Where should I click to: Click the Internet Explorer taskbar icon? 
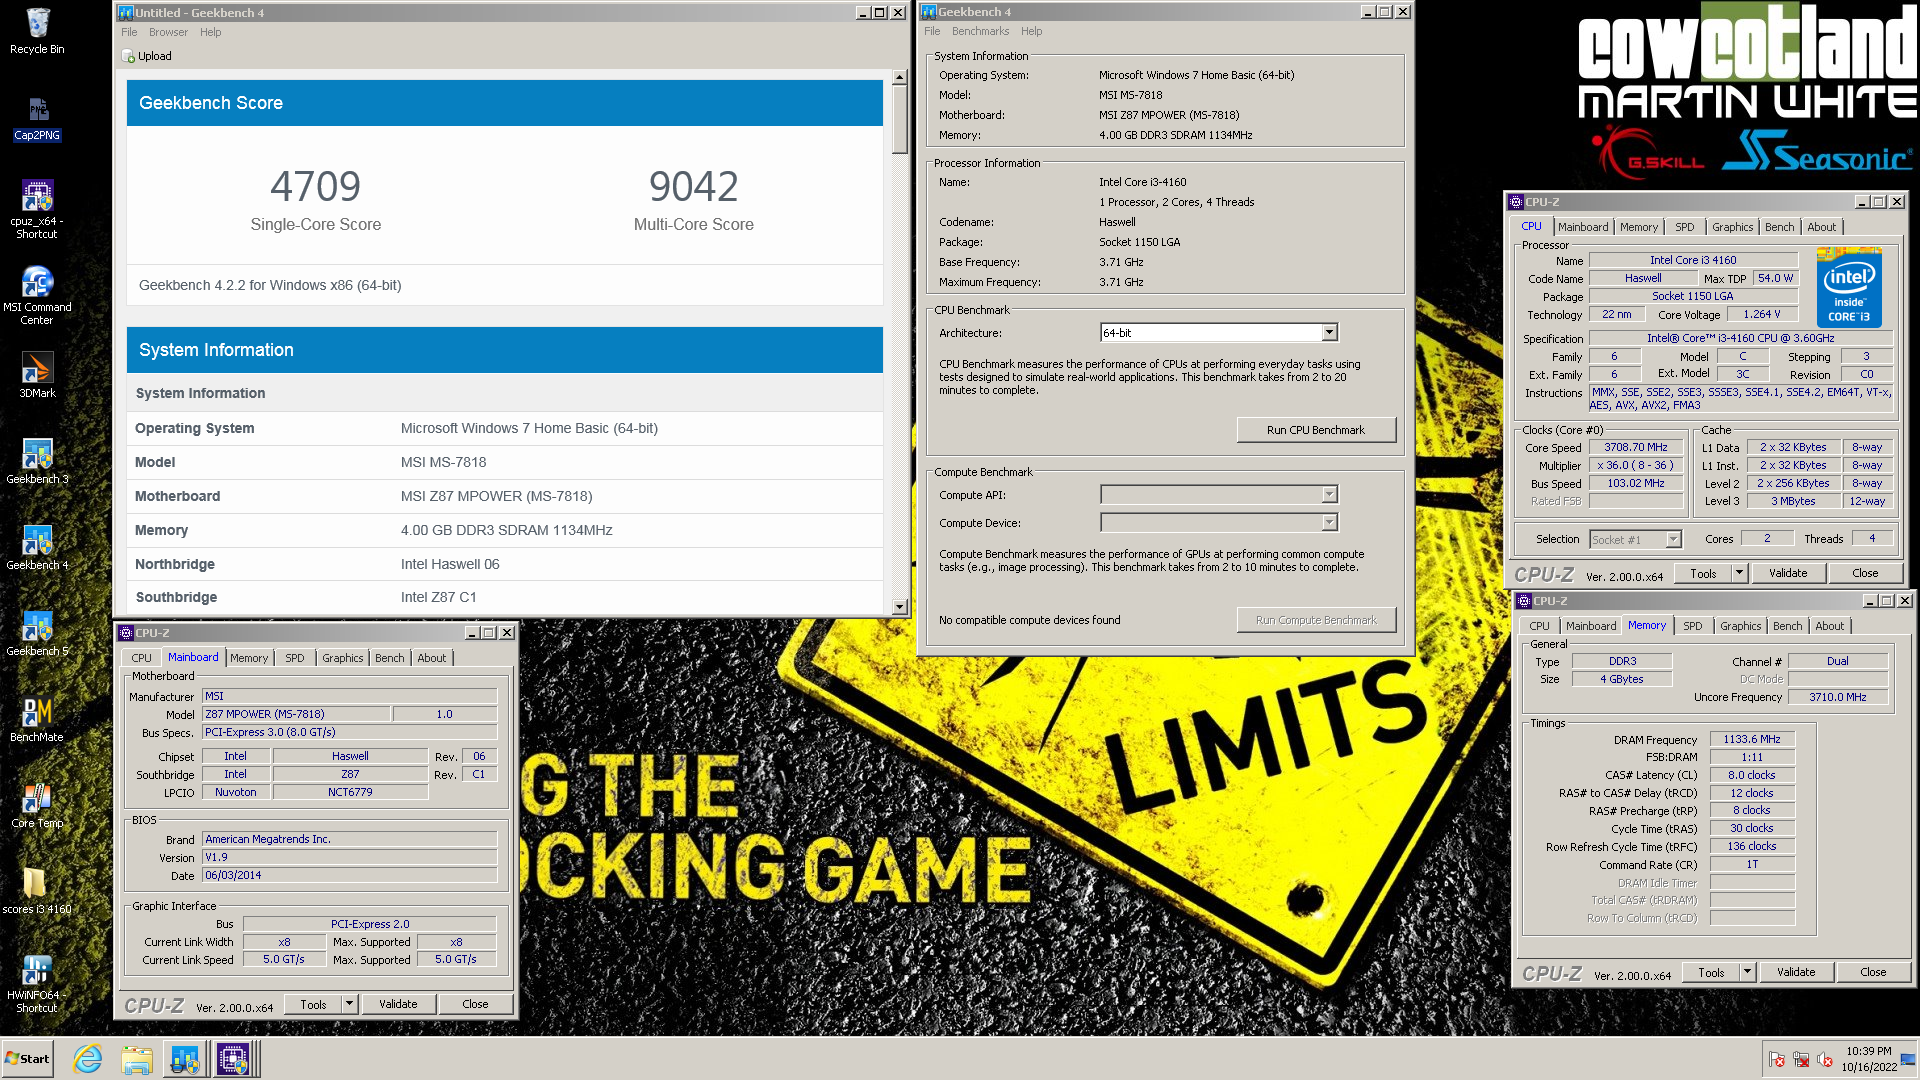[88, 1059]
